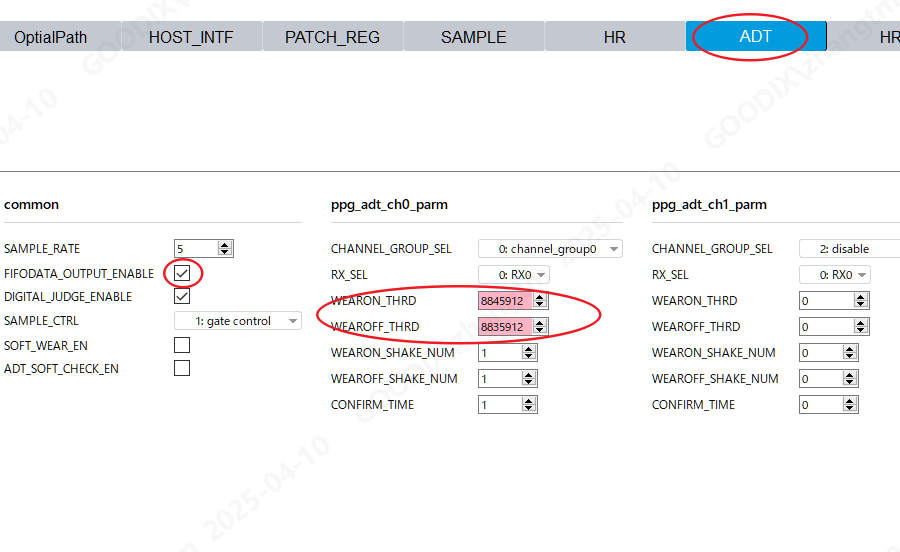Toggle FIFODATA_OUTPUT_ENABLE checkbox
This screenshot has height=552, width=900.
click(x=182, y=273)
